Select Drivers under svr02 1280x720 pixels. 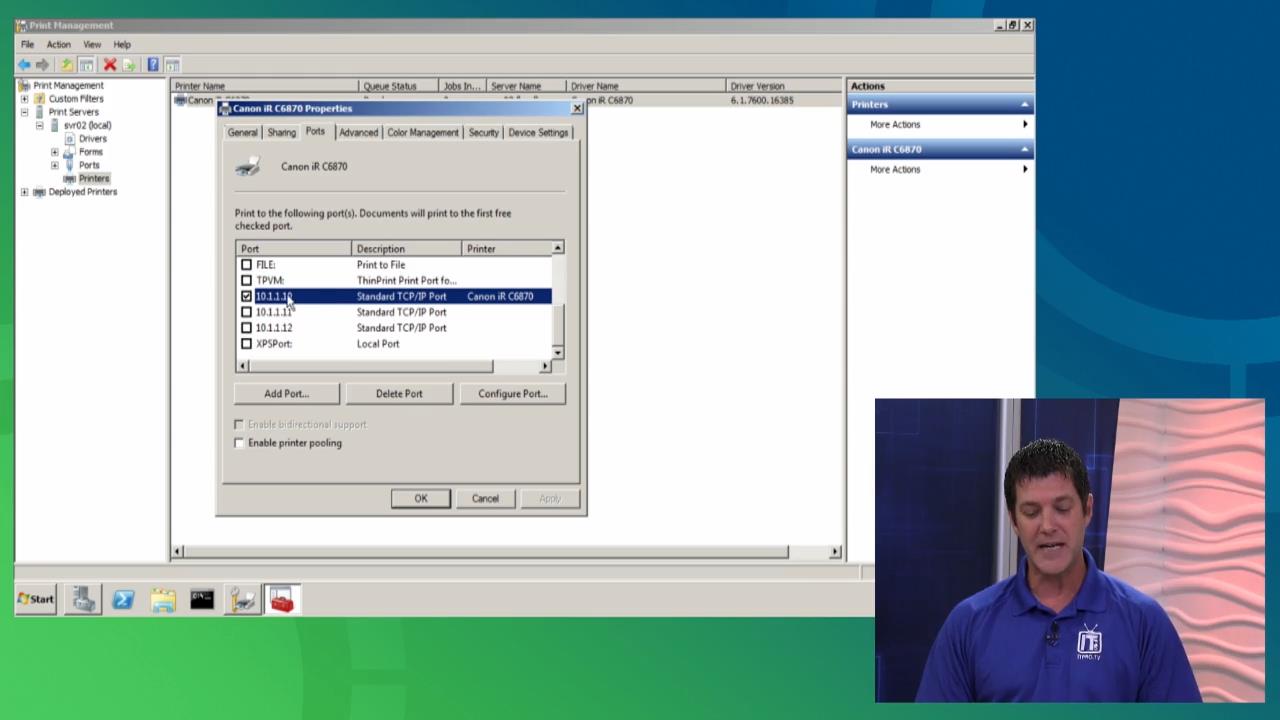(92, 138)
